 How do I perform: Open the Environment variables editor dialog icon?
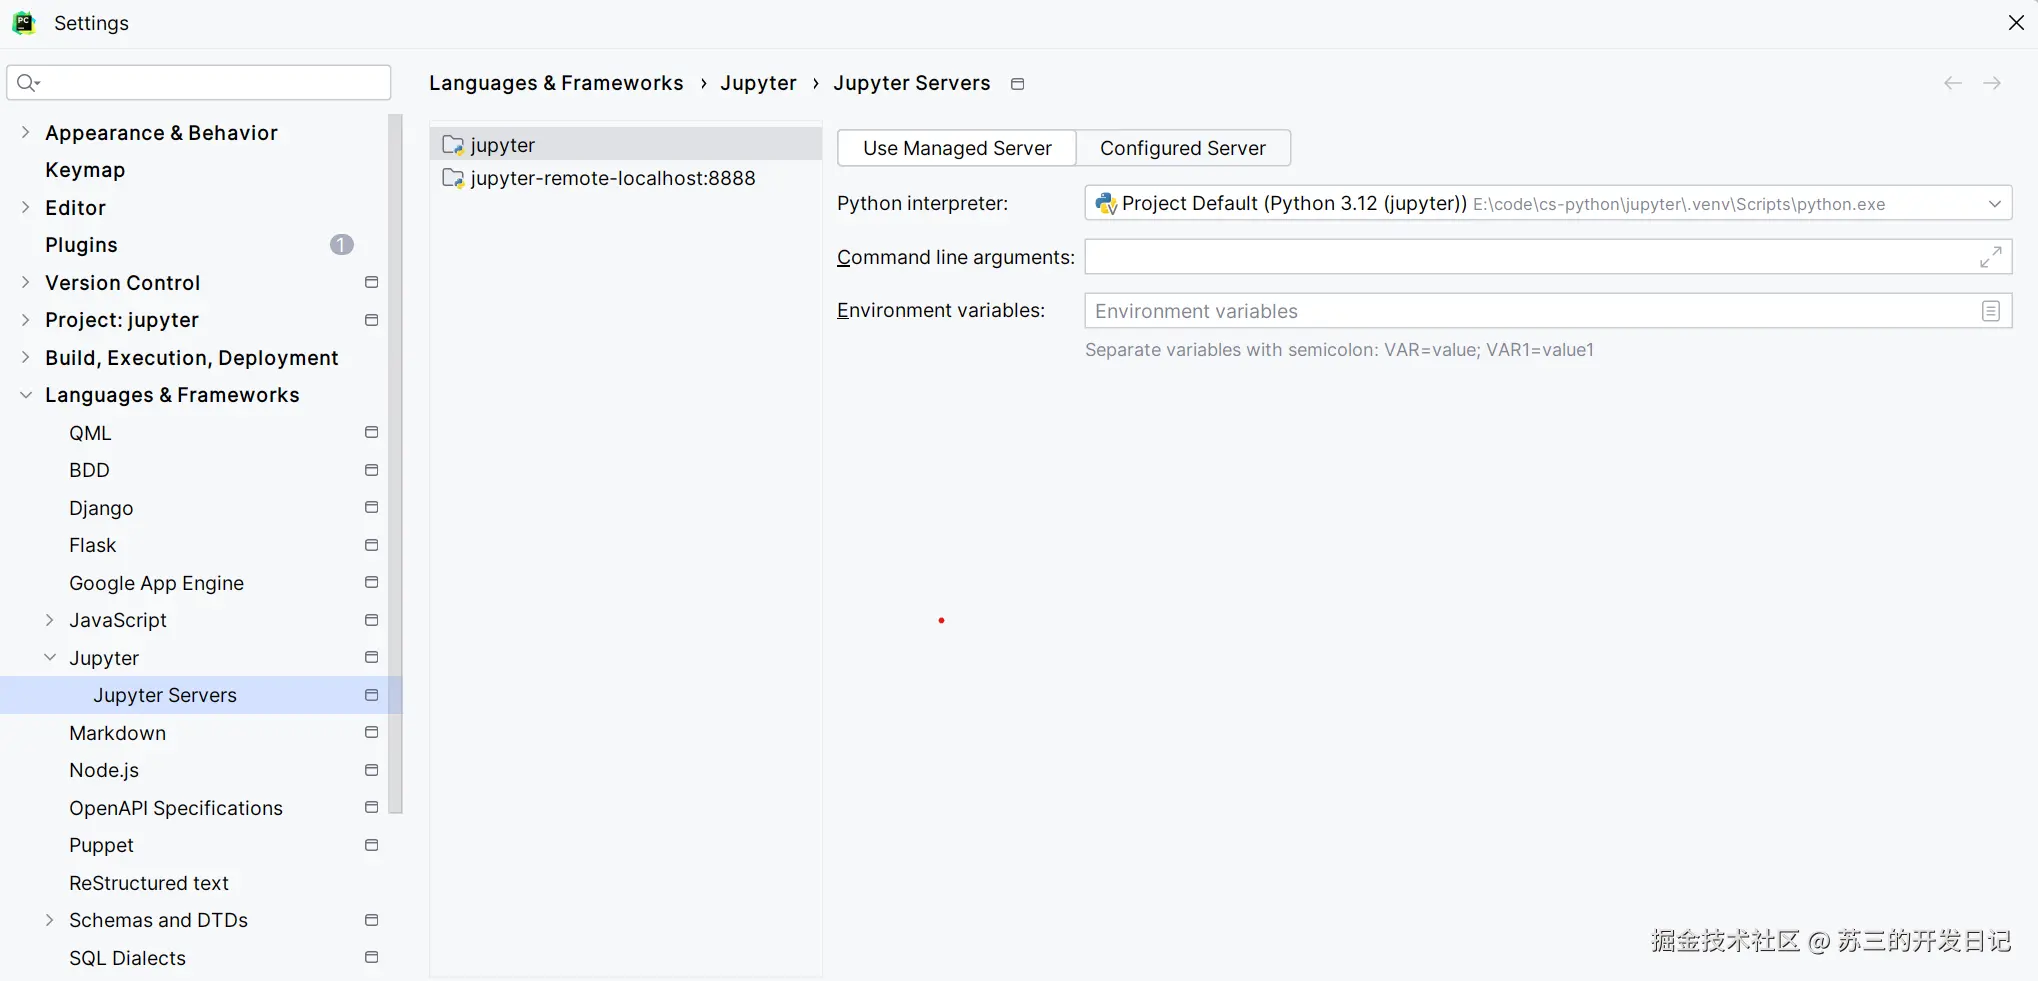tap(1991, 311)
